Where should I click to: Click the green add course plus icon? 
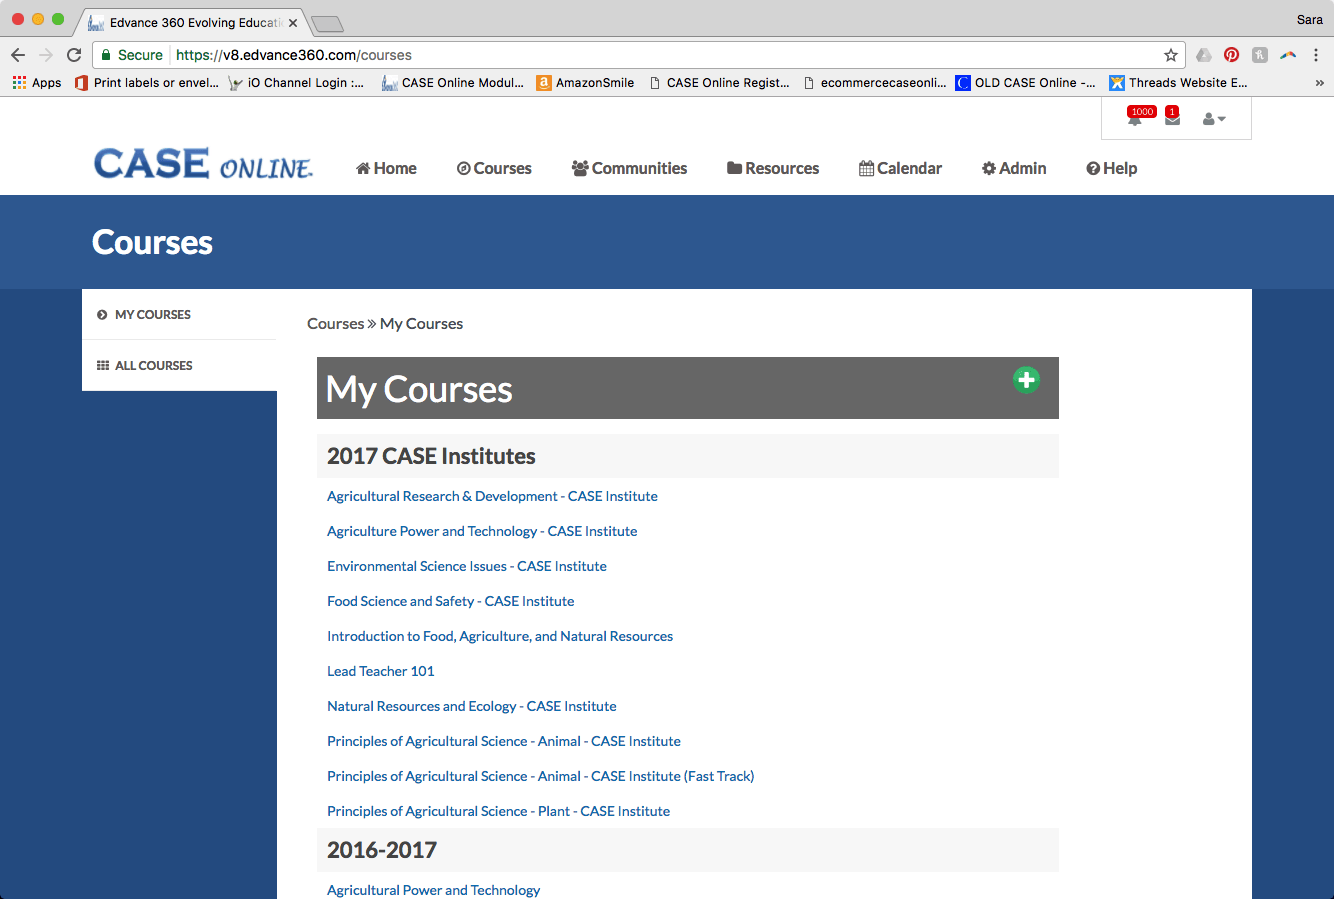click(1026, 380)
